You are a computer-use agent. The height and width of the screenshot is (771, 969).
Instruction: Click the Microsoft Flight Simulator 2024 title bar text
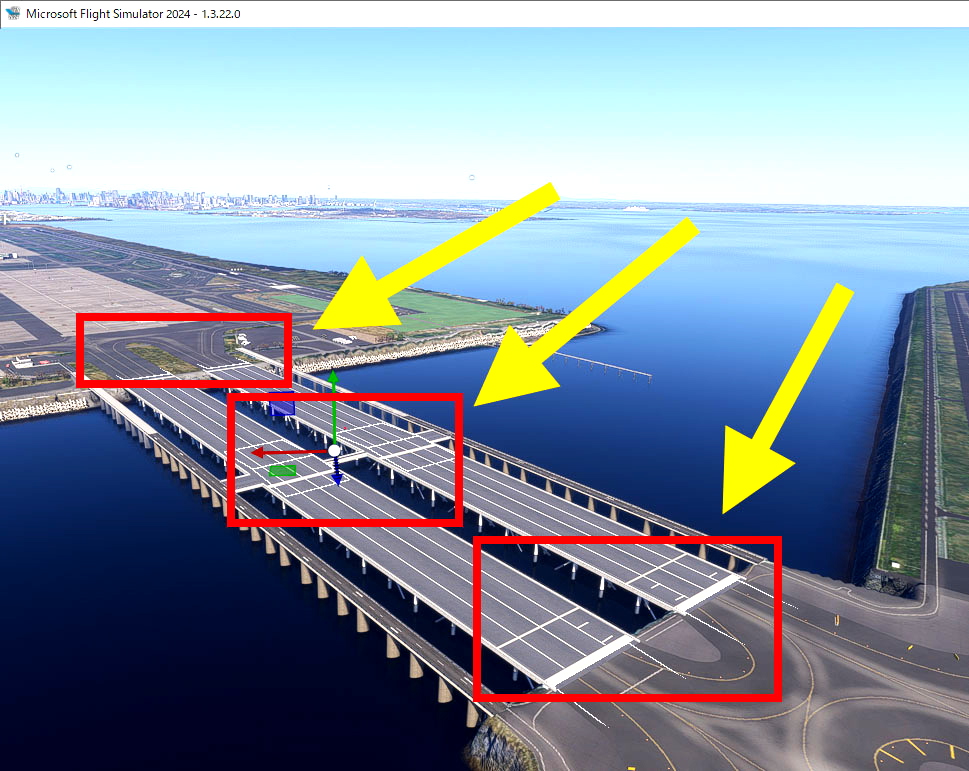coord(110,14)
